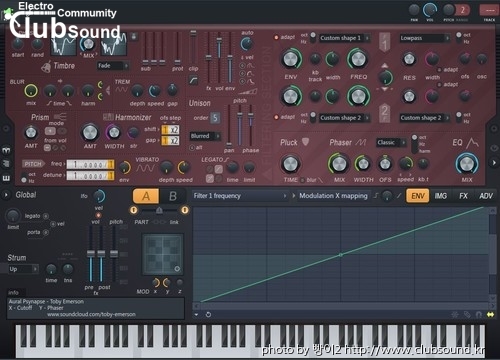Click the Pluck guitar pick icon

(x=305, y=142)
